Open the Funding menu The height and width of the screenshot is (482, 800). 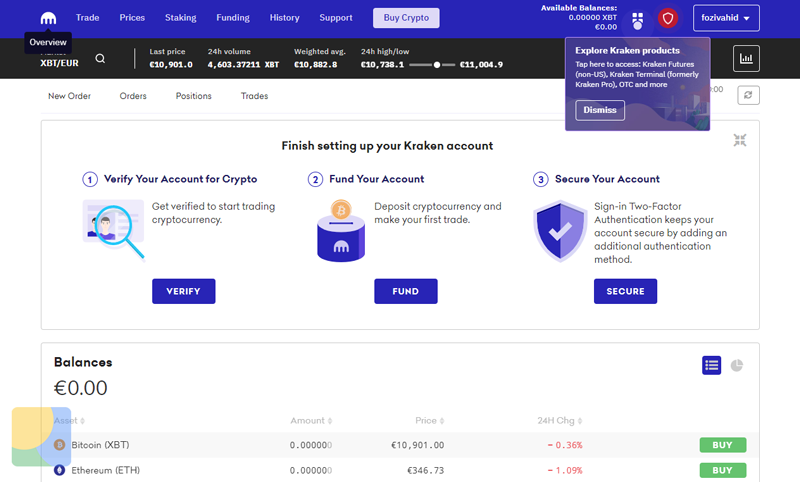coord(233,18)
